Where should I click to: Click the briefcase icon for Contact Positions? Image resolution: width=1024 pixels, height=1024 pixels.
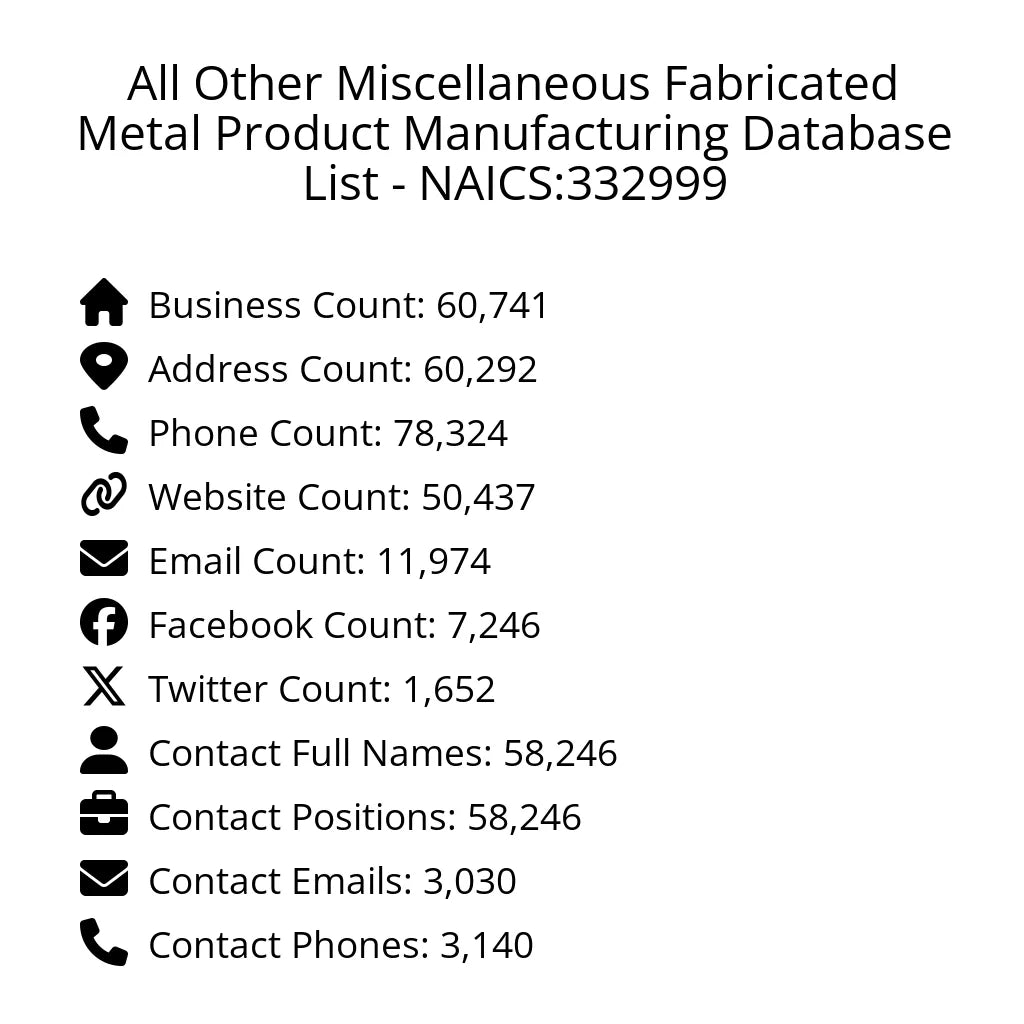click(104, 815)
